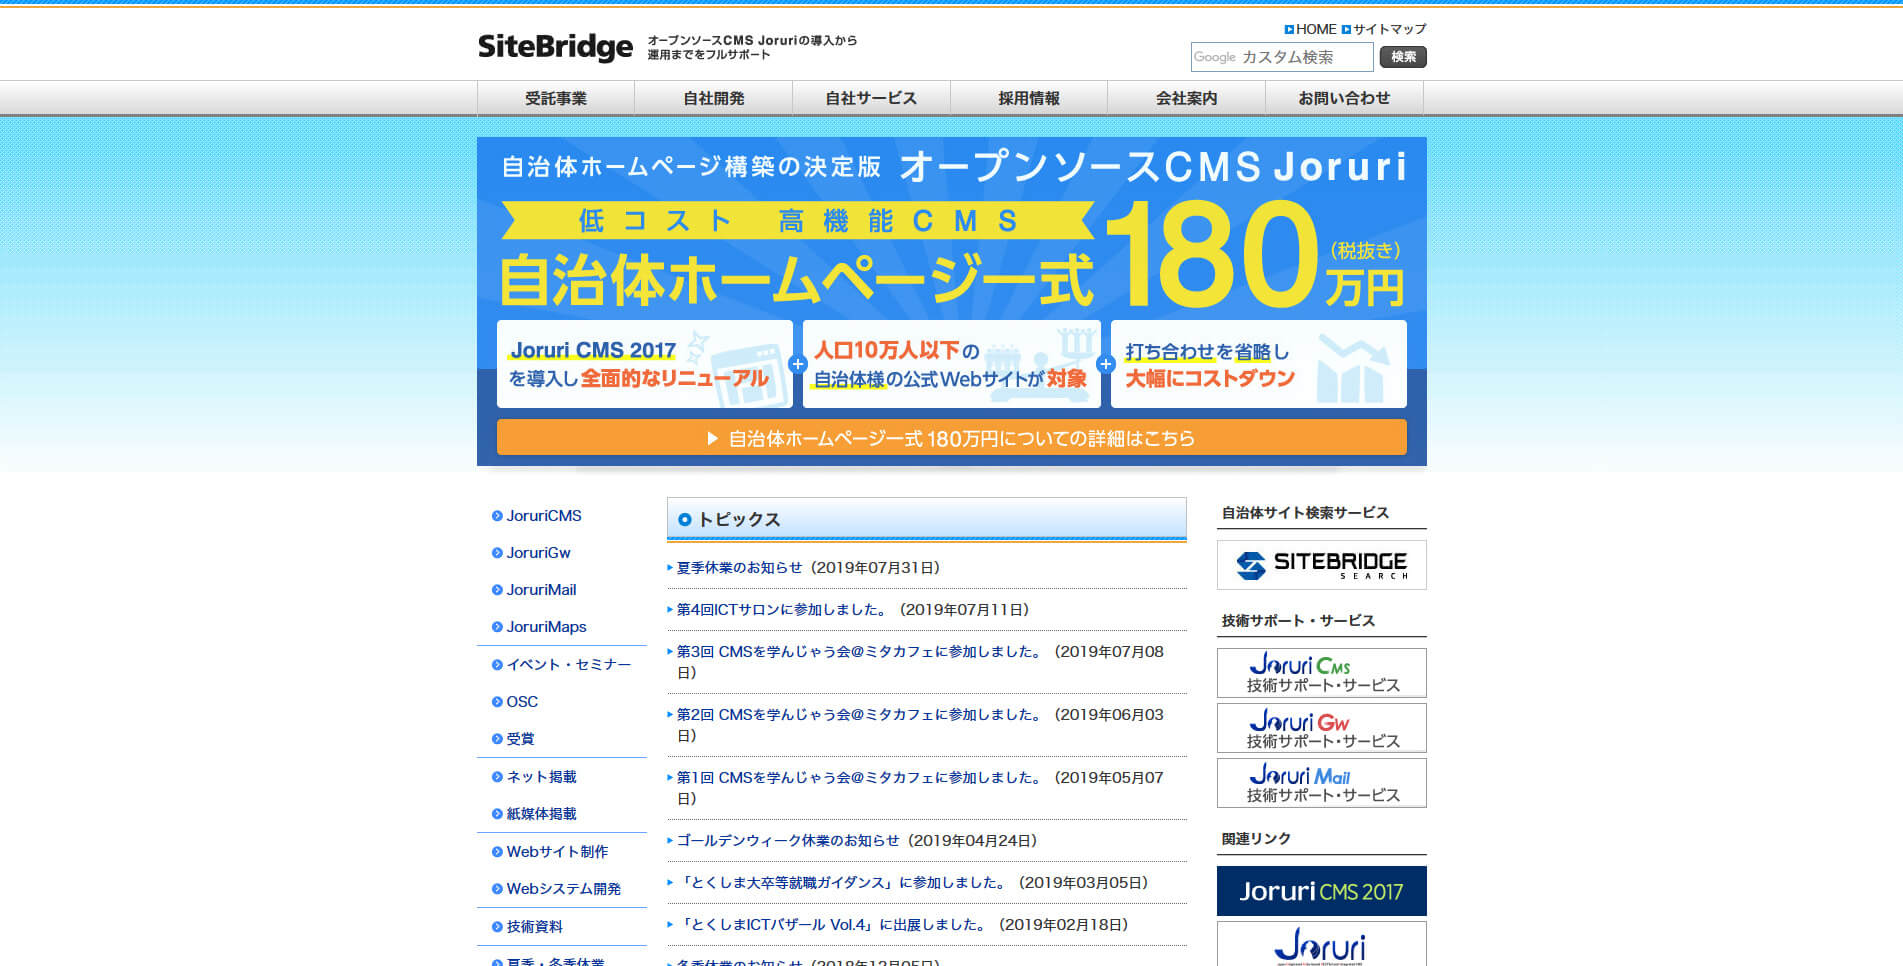The width and height of the screenshot is (1903, 966).
Task: Click the 大幅にコストダウン panel in banner
Action: click(x=1258, y=364)
